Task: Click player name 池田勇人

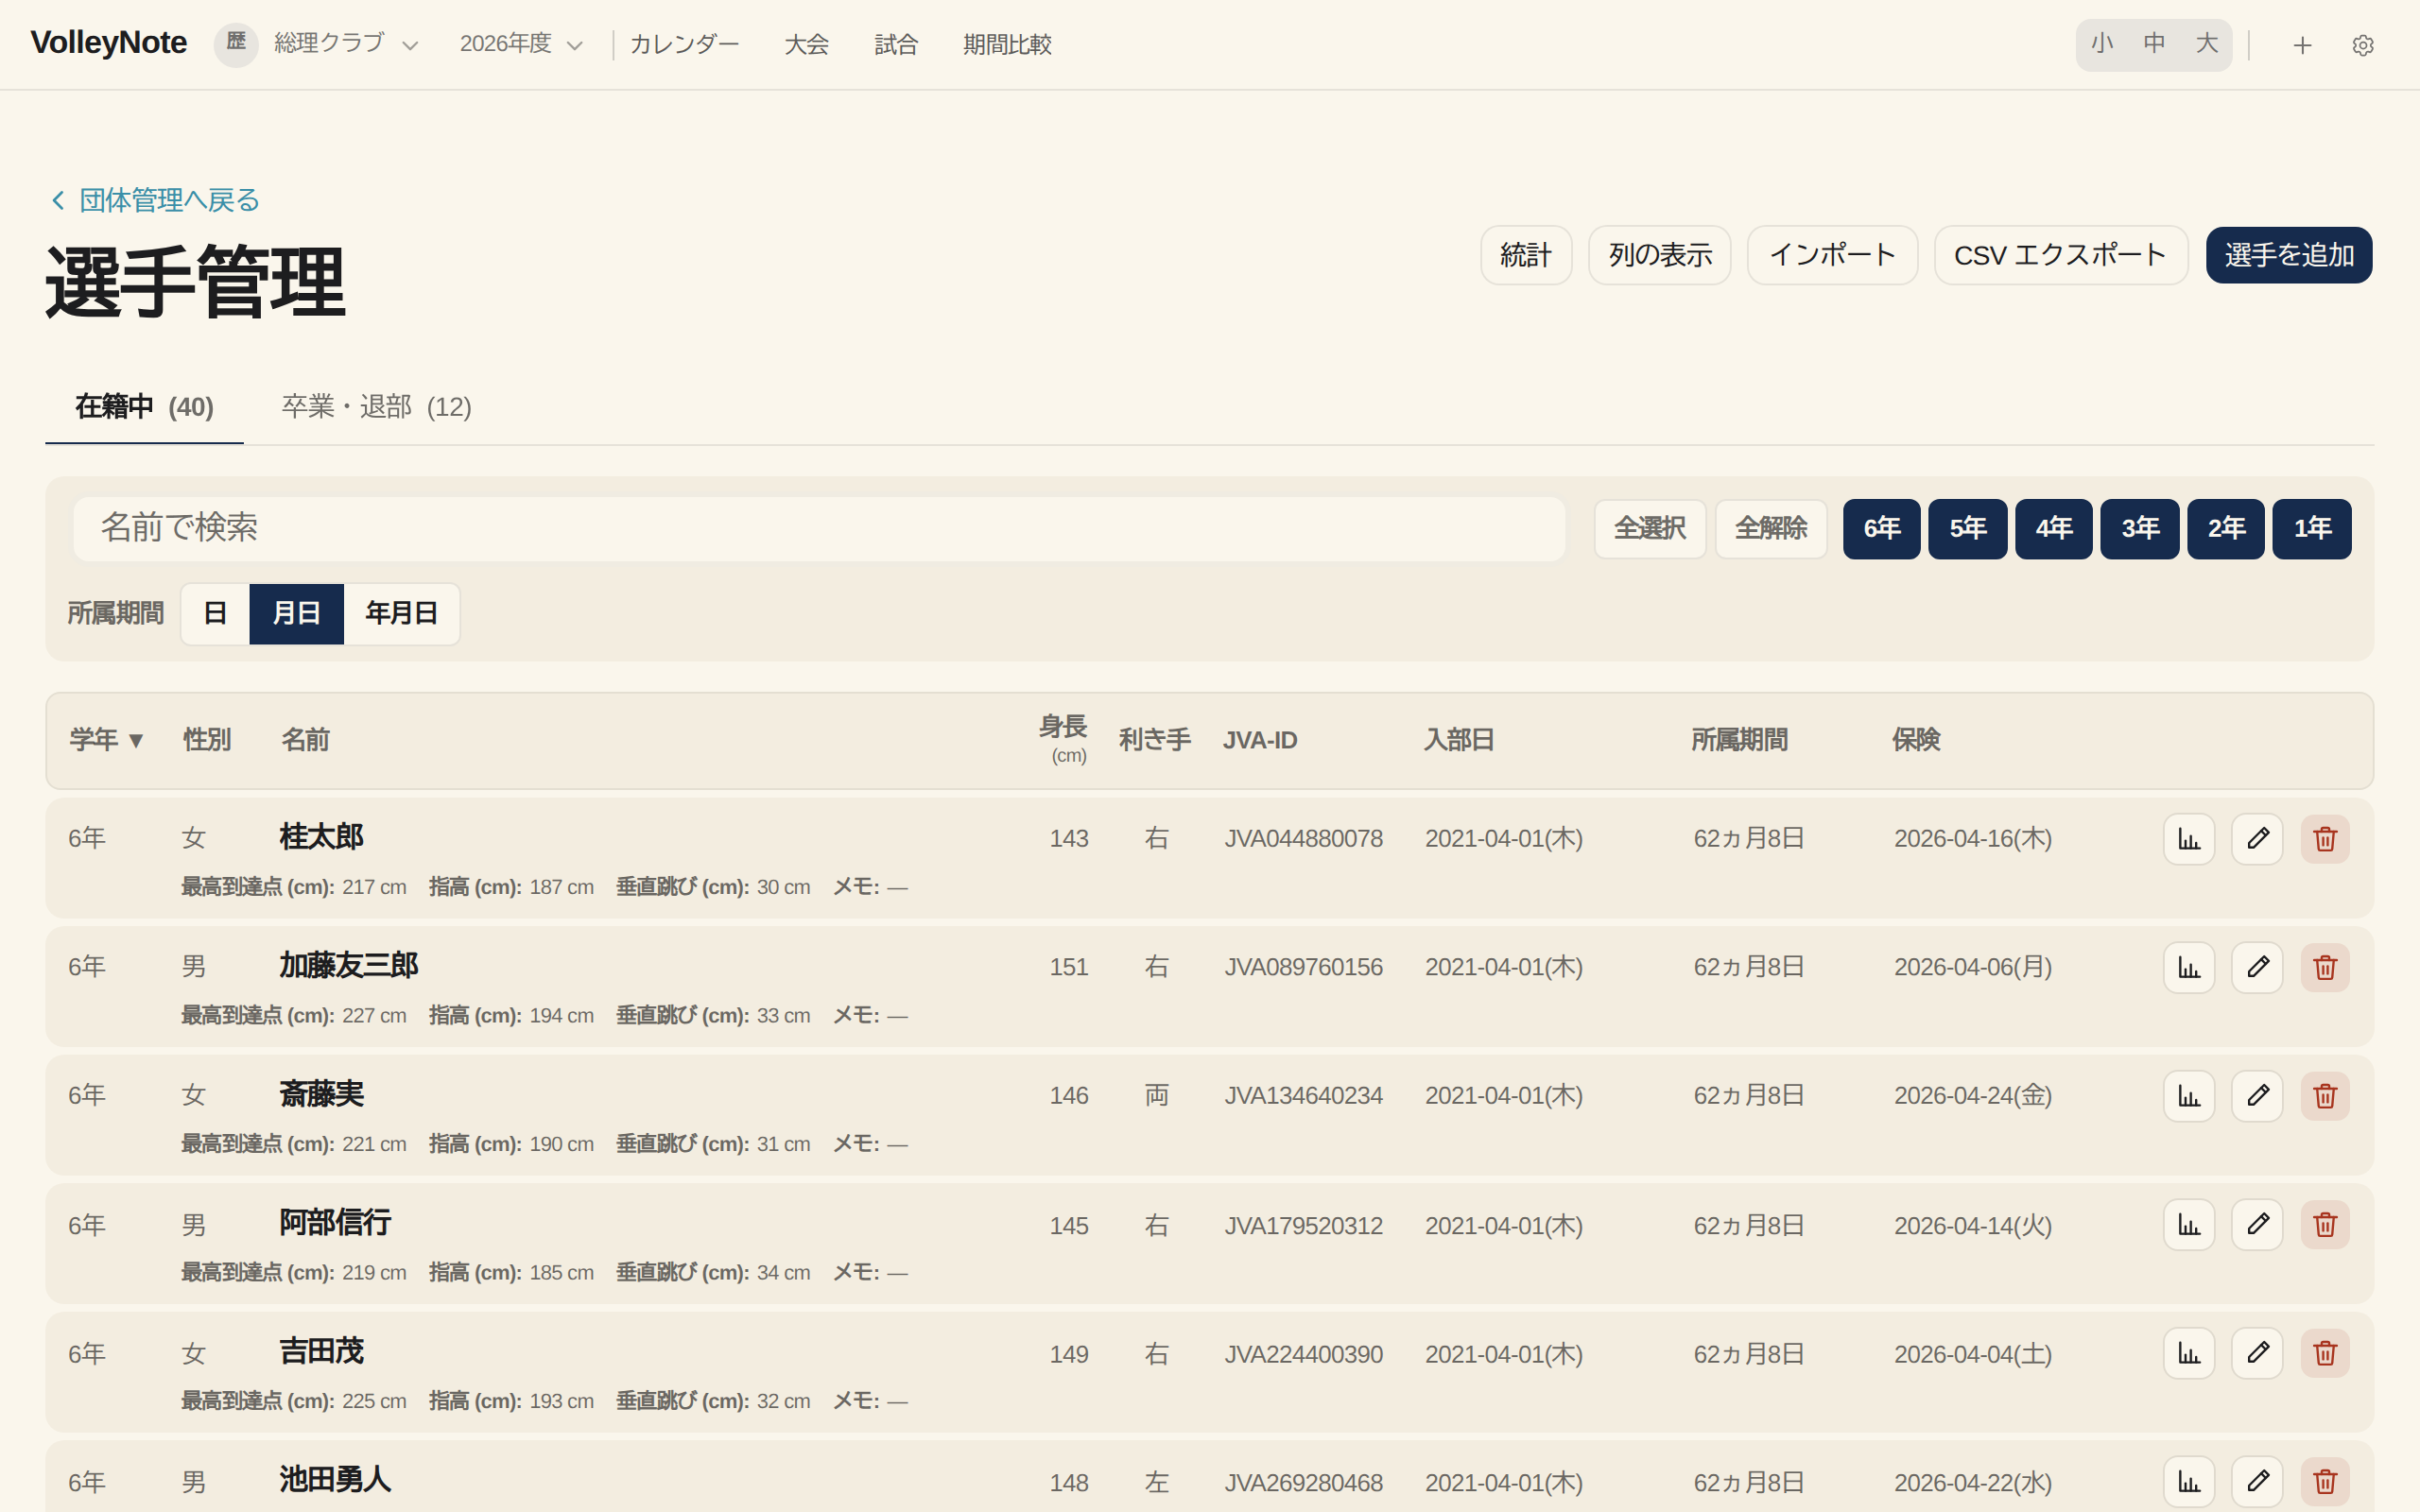Action: click(335, 1480)
